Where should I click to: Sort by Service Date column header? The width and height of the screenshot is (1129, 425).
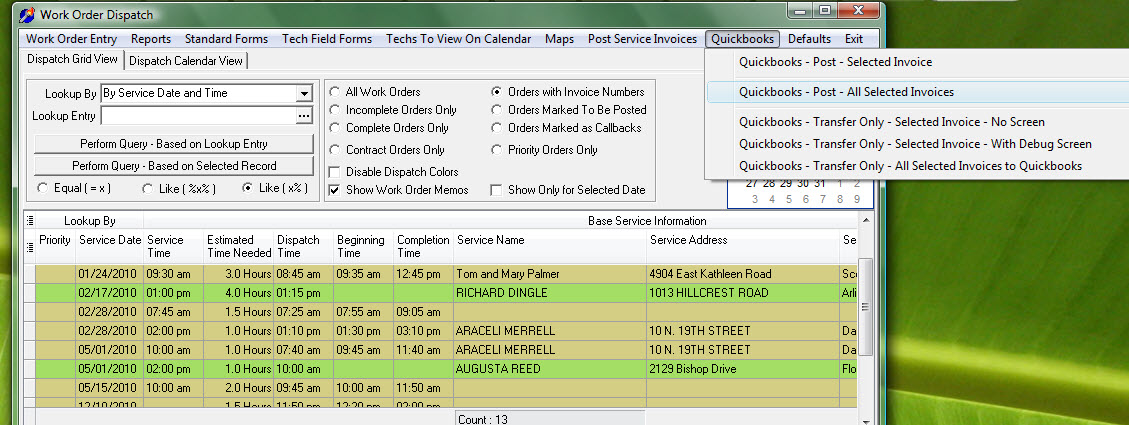click(110, 246)
